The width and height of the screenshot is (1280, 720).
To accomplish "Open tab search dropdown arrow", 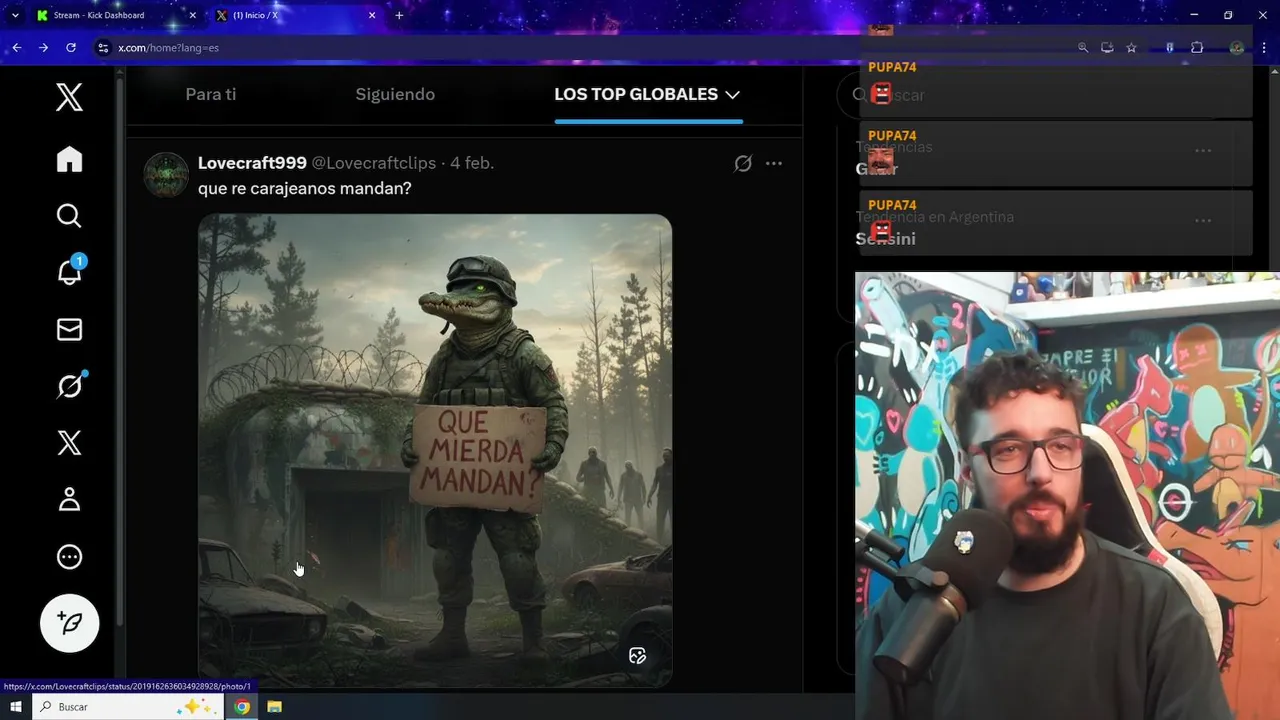I will tap(15, 15).
